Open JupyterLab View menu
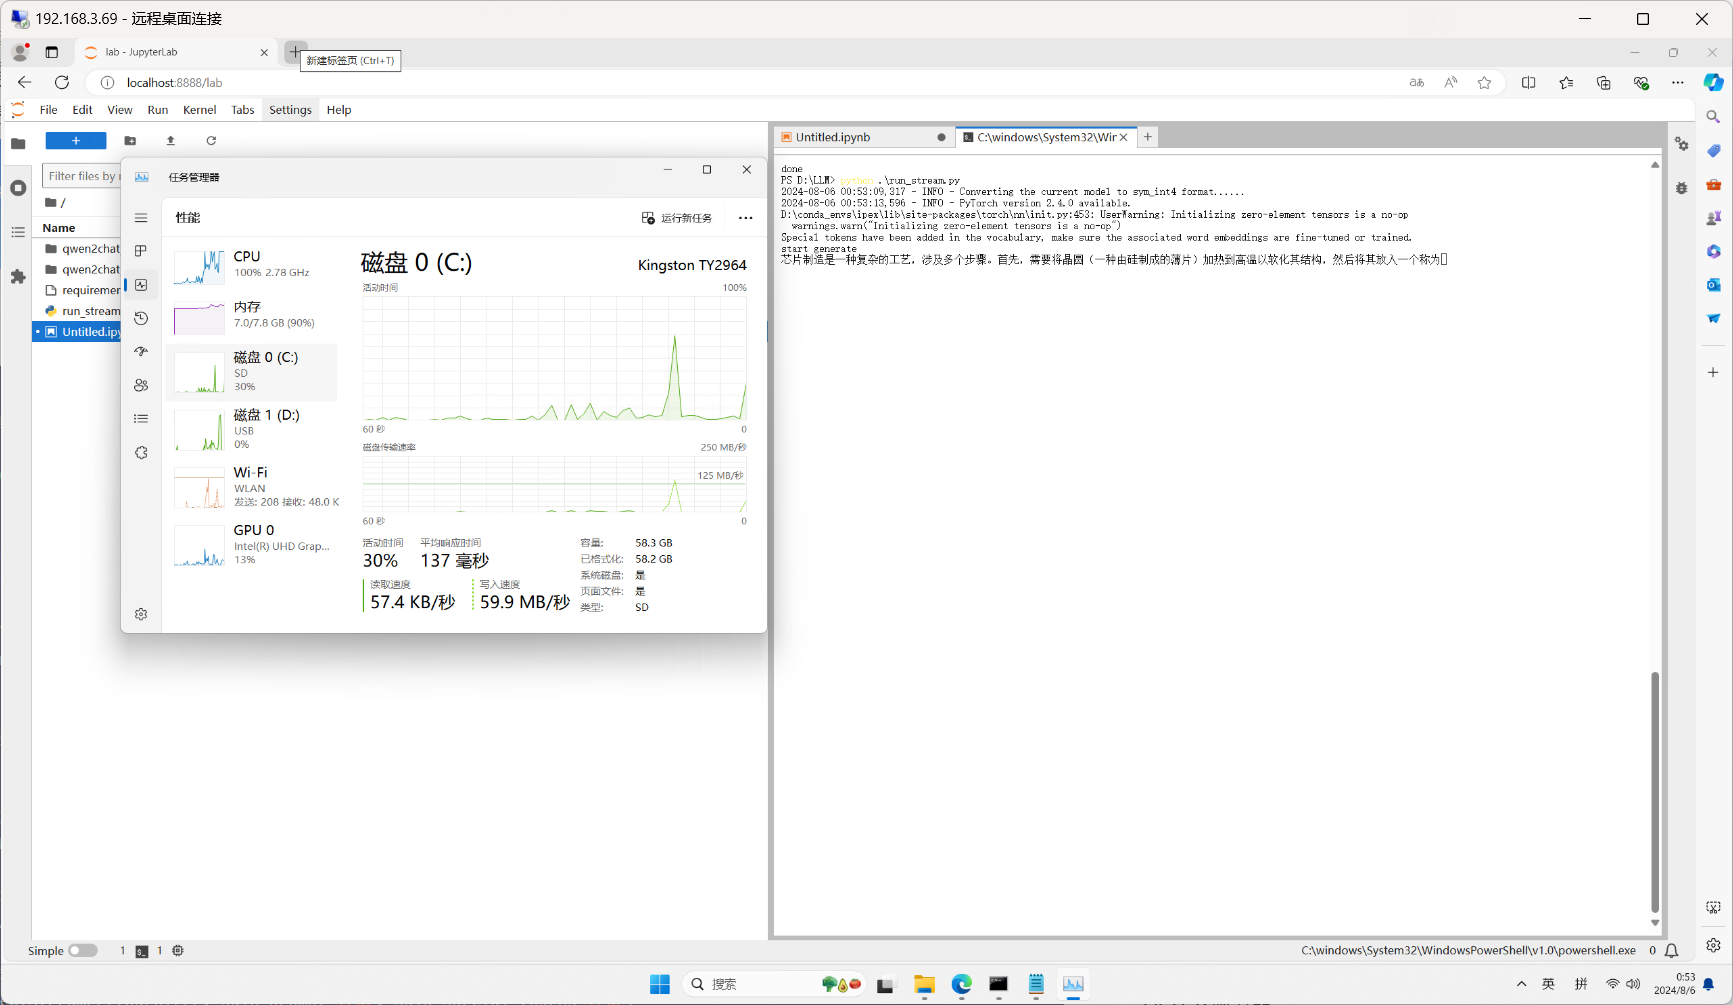Viewport: 1733px width, 1005px height. [x=120, y=110]
